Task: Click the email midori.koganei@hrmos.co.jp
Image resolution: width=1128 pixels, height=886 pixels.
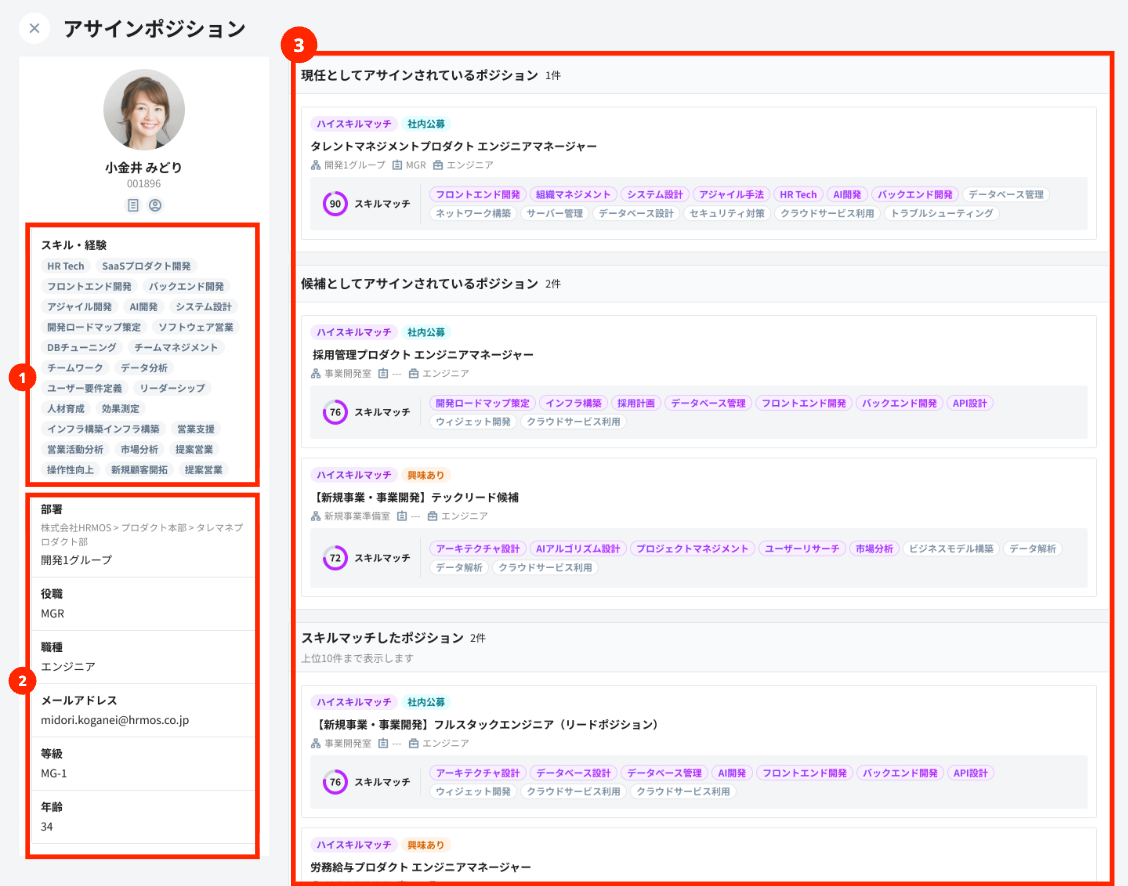Action: 115,720
